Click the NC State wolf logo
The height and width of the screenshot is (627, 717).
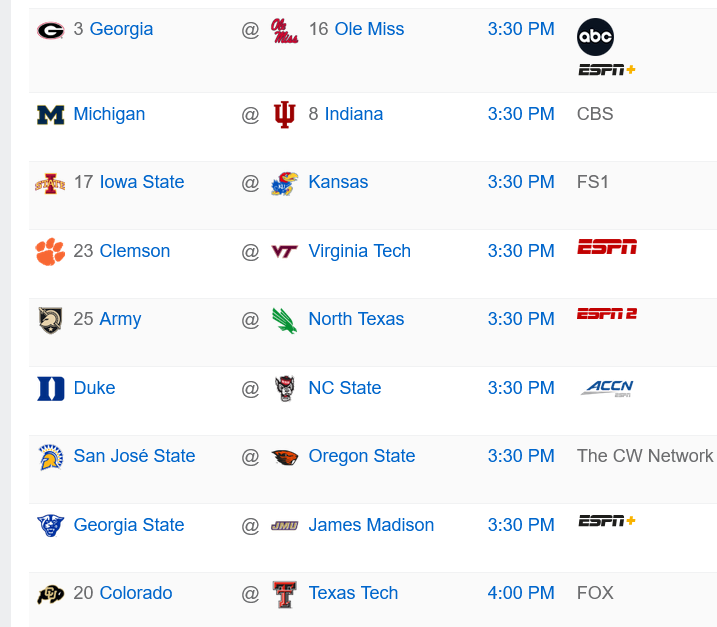coord(285,388)
